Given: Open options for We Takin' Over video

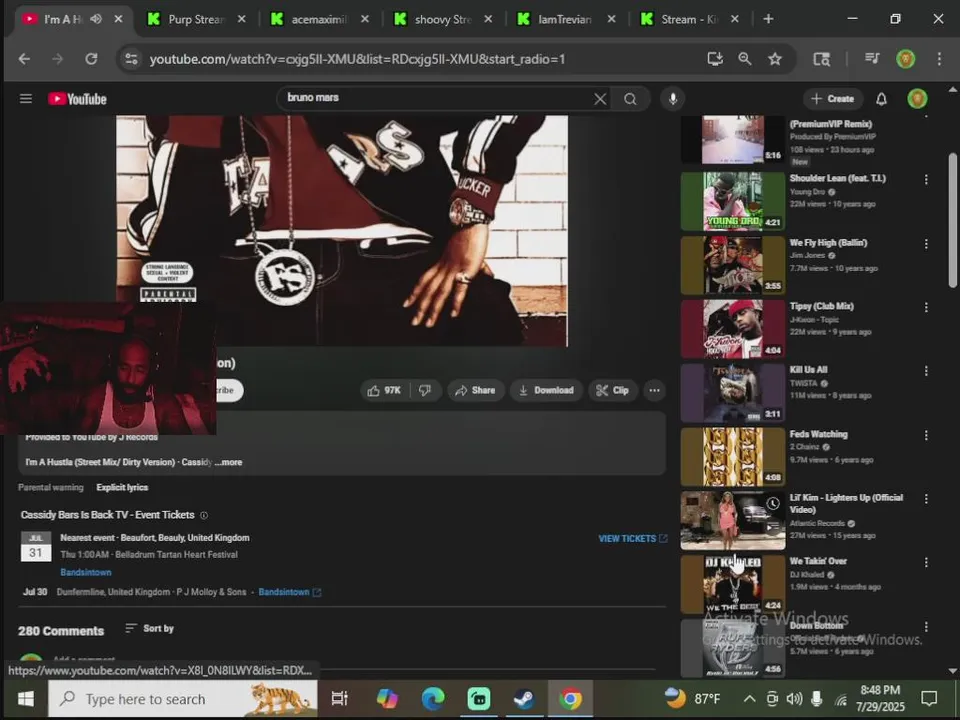Looking at the screenshot, I should click(926, 562).
